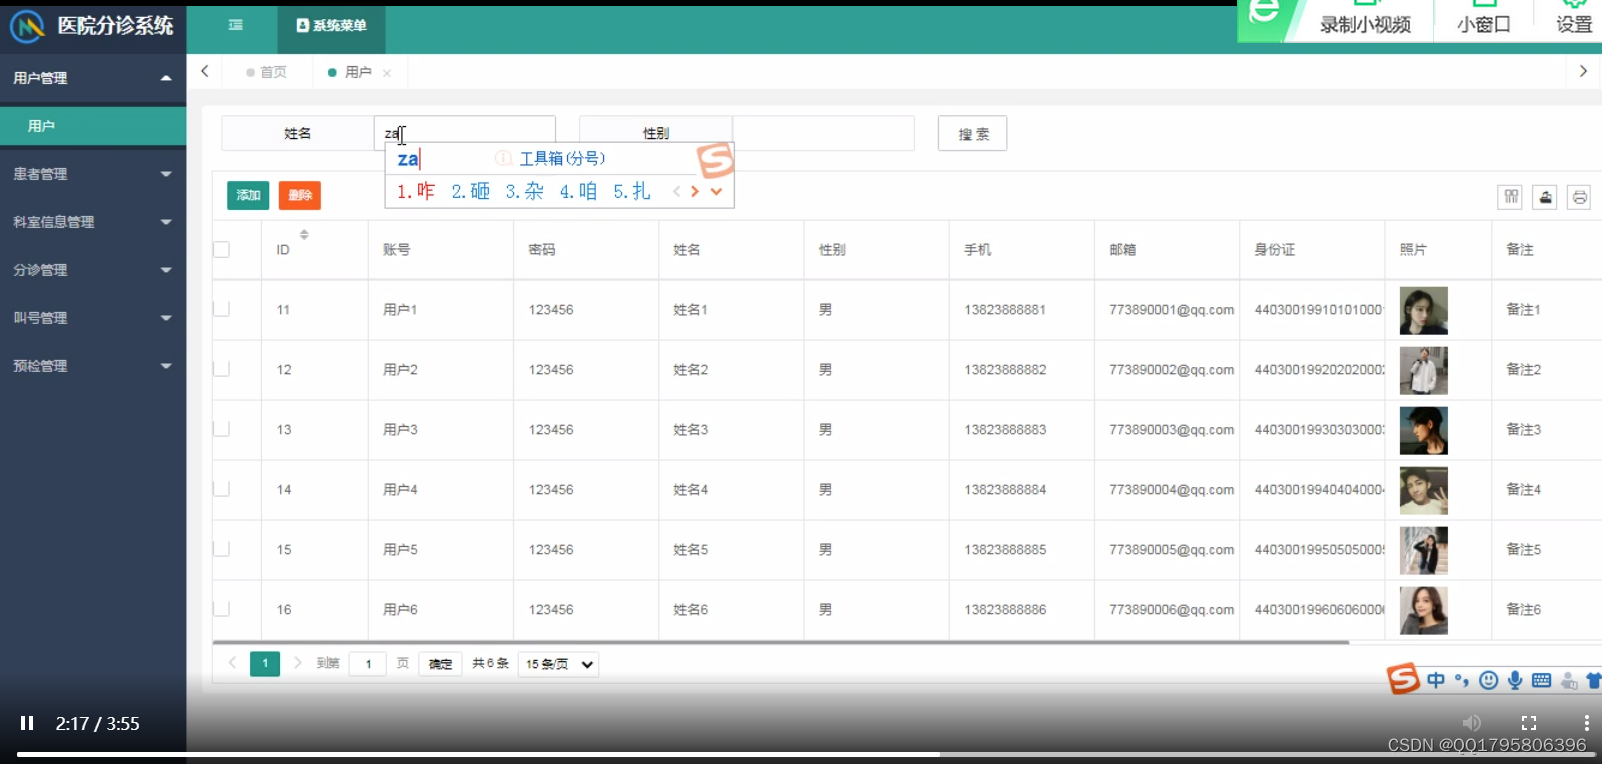
Task: Choose IME candidate 5 扎
Action: pos(632,191)
